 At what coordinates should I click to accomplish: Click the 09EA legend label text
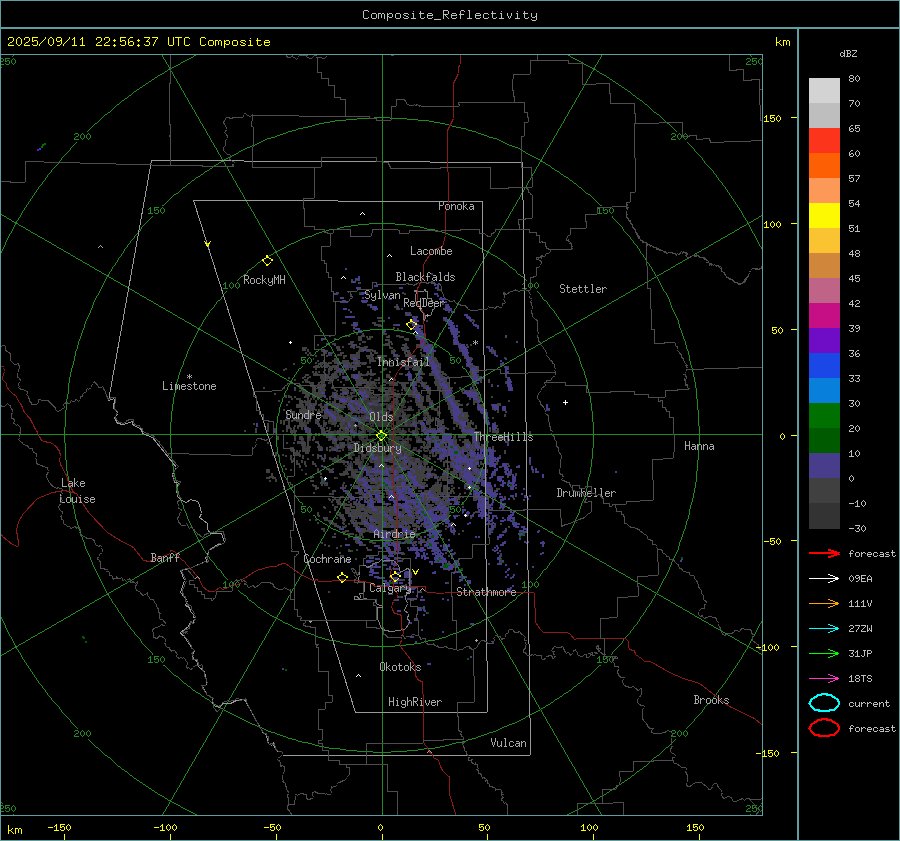(860, 579)
